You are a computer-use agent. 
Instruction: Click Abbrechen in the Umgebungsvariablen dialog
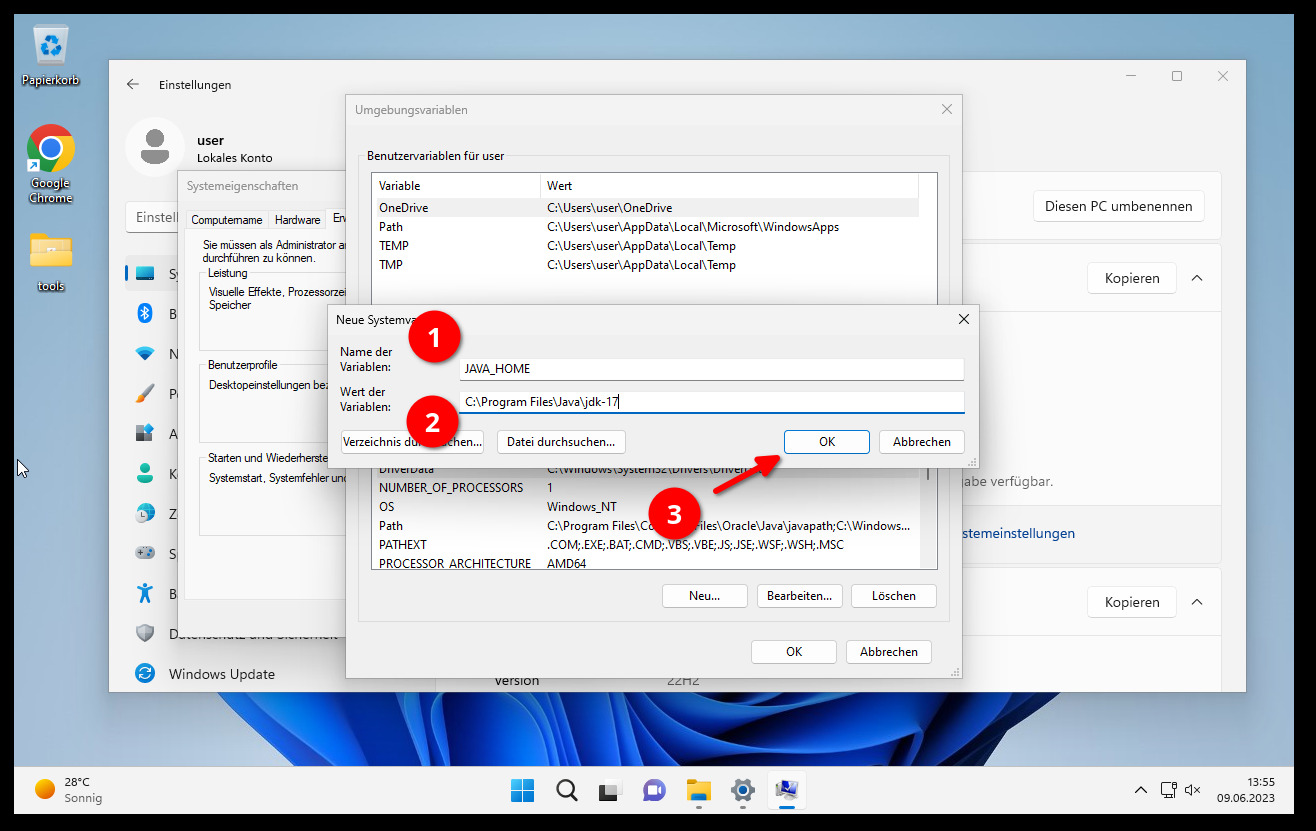point(889,651)
